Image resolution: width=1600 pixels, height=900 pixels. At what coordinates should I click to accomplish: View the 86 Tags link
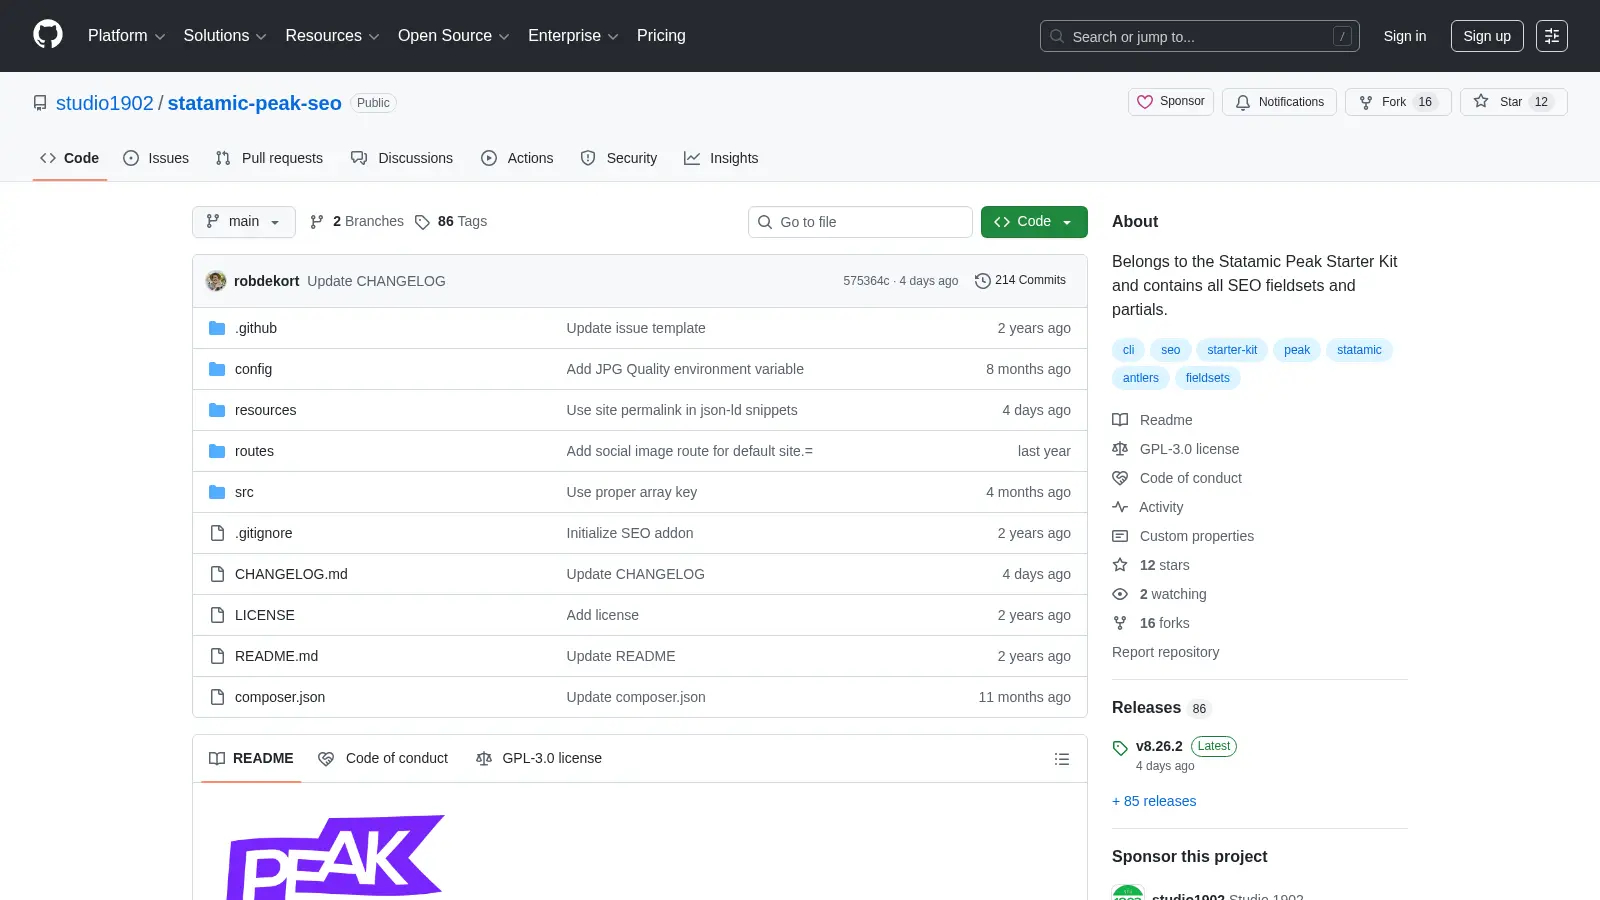pos(451,222)
